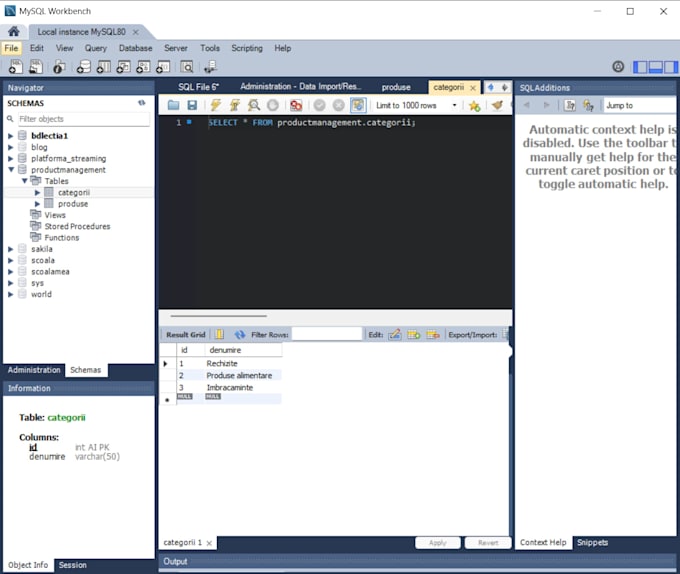
Task: Expand the platforma_streaming schema
Action: point(11,158)
